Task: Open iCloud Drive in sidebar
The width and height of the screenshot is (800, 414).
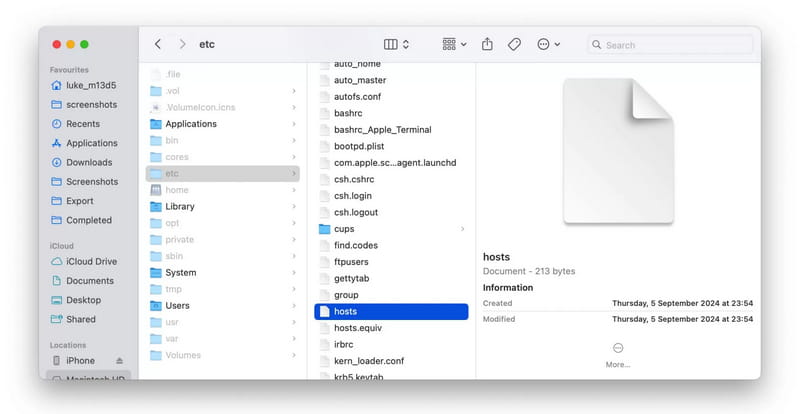Action: [84, 261]
